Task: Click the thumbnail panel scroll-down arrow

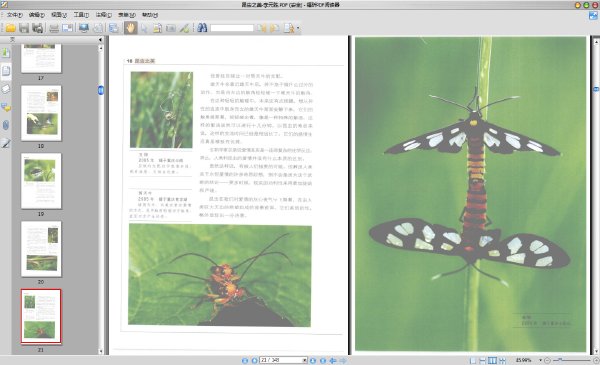Action: (101, 351)
